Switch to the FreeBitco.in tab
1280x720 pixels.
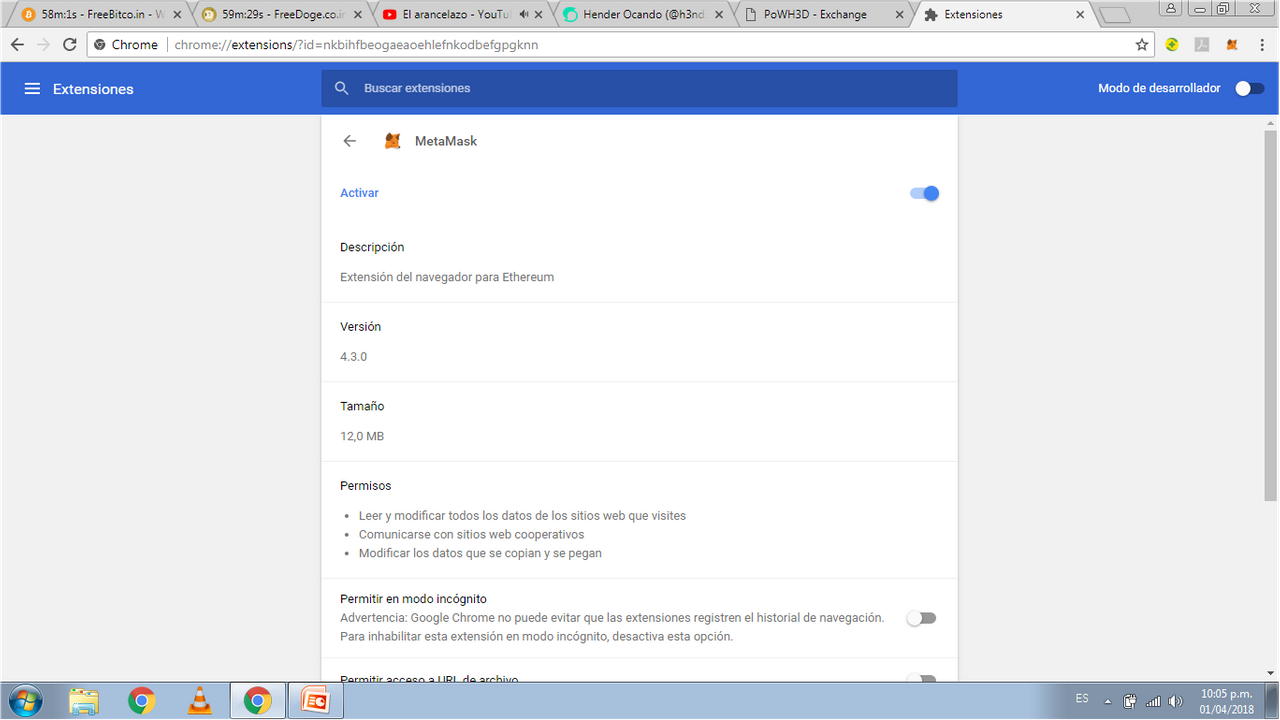tap(97, 15)
